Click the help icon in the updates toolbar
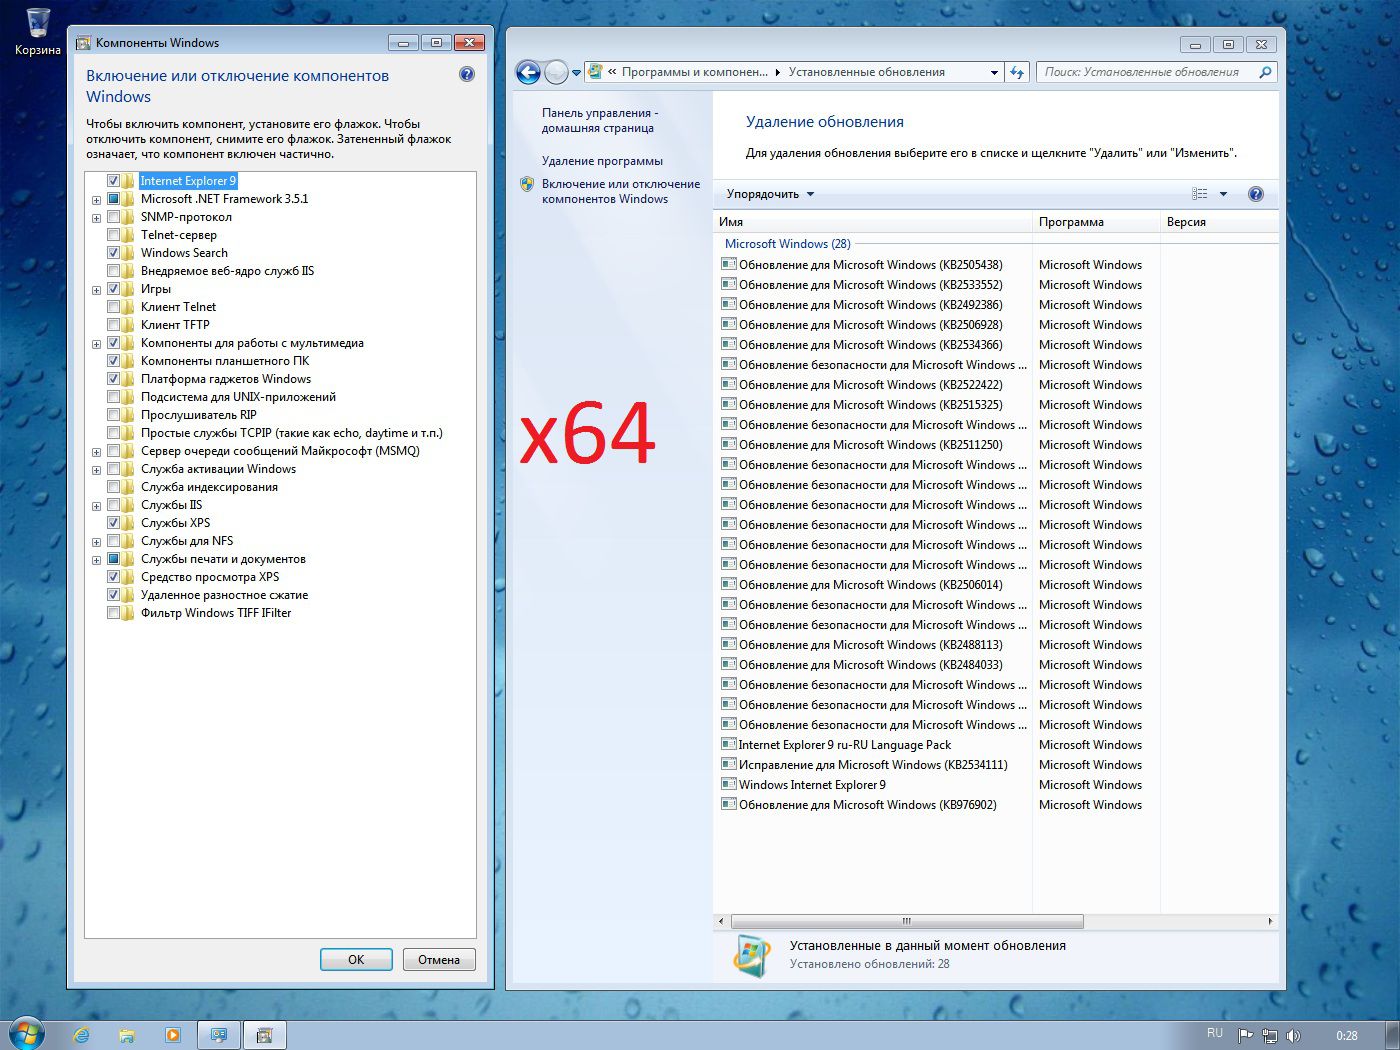 [x=1256, y=194]
